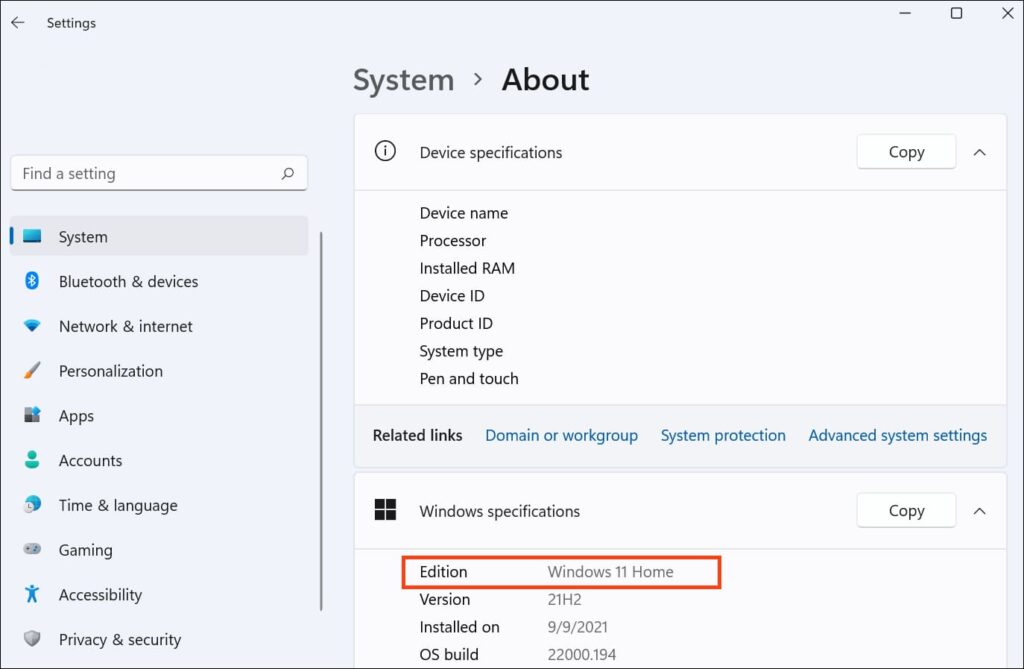
Task: Click the back arrow in Settings header
Action: click(18, 22)
